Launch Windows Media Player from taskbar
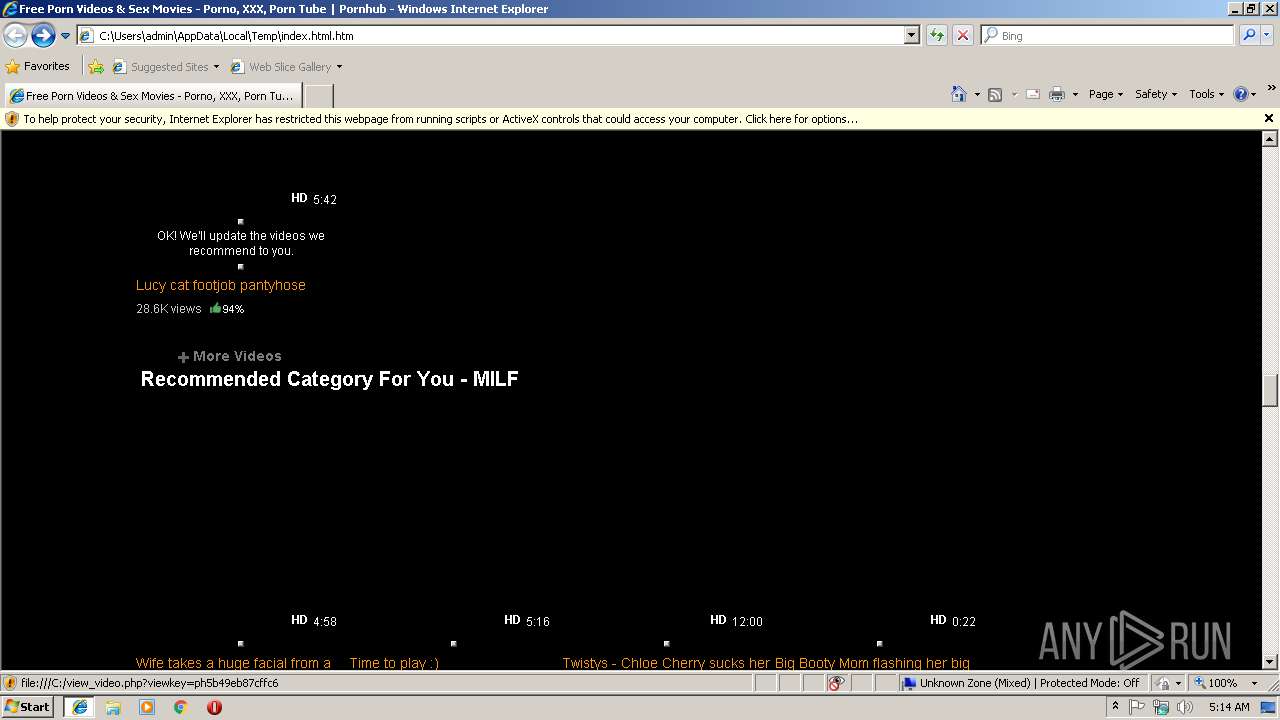This screenshot has width=1280, height=720. (x=147, y=707)
